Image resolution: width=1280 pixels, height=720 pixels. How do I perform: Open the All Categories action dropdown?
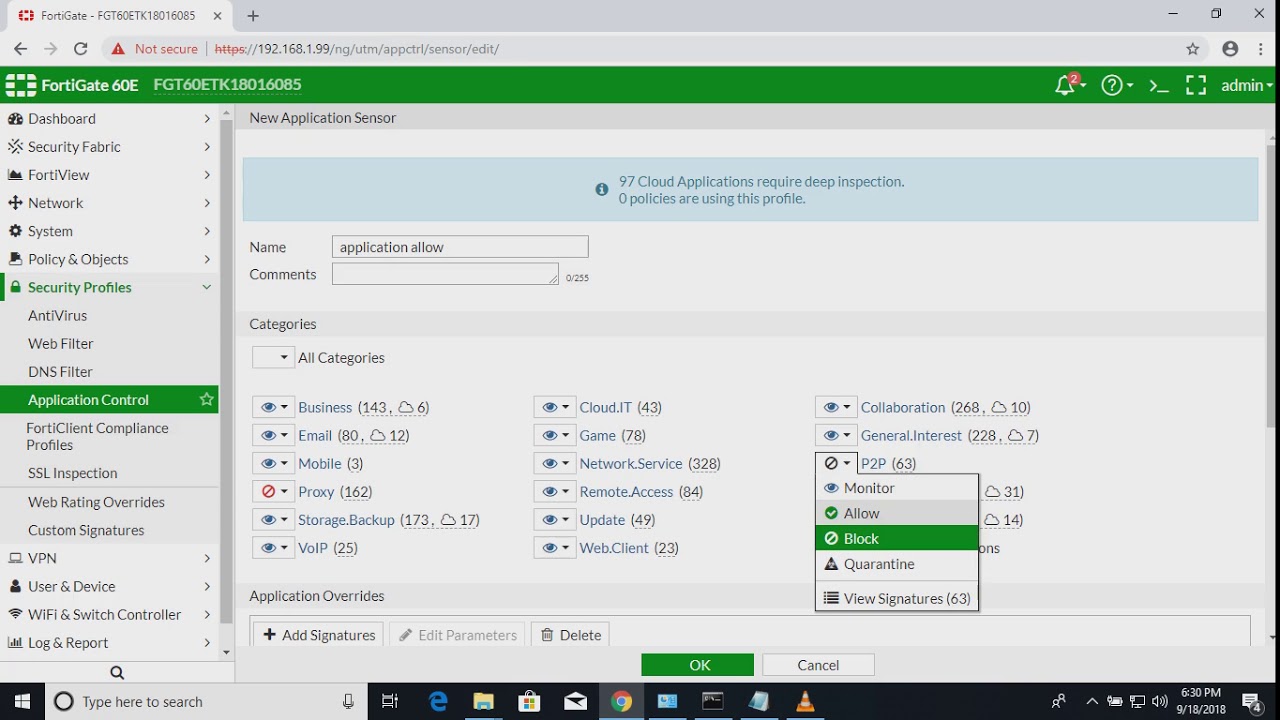(273, 357)
